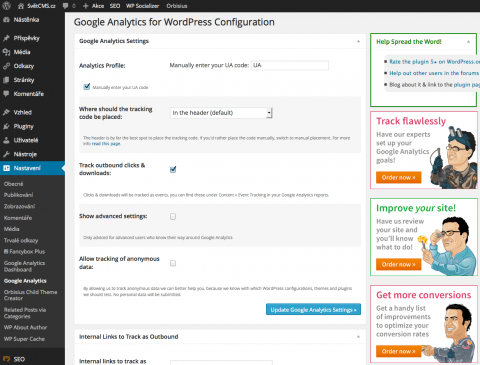Viewport: 480px width, 365px height.
Task: Click the Uživatelé user icon
Action: pos(6,140)
